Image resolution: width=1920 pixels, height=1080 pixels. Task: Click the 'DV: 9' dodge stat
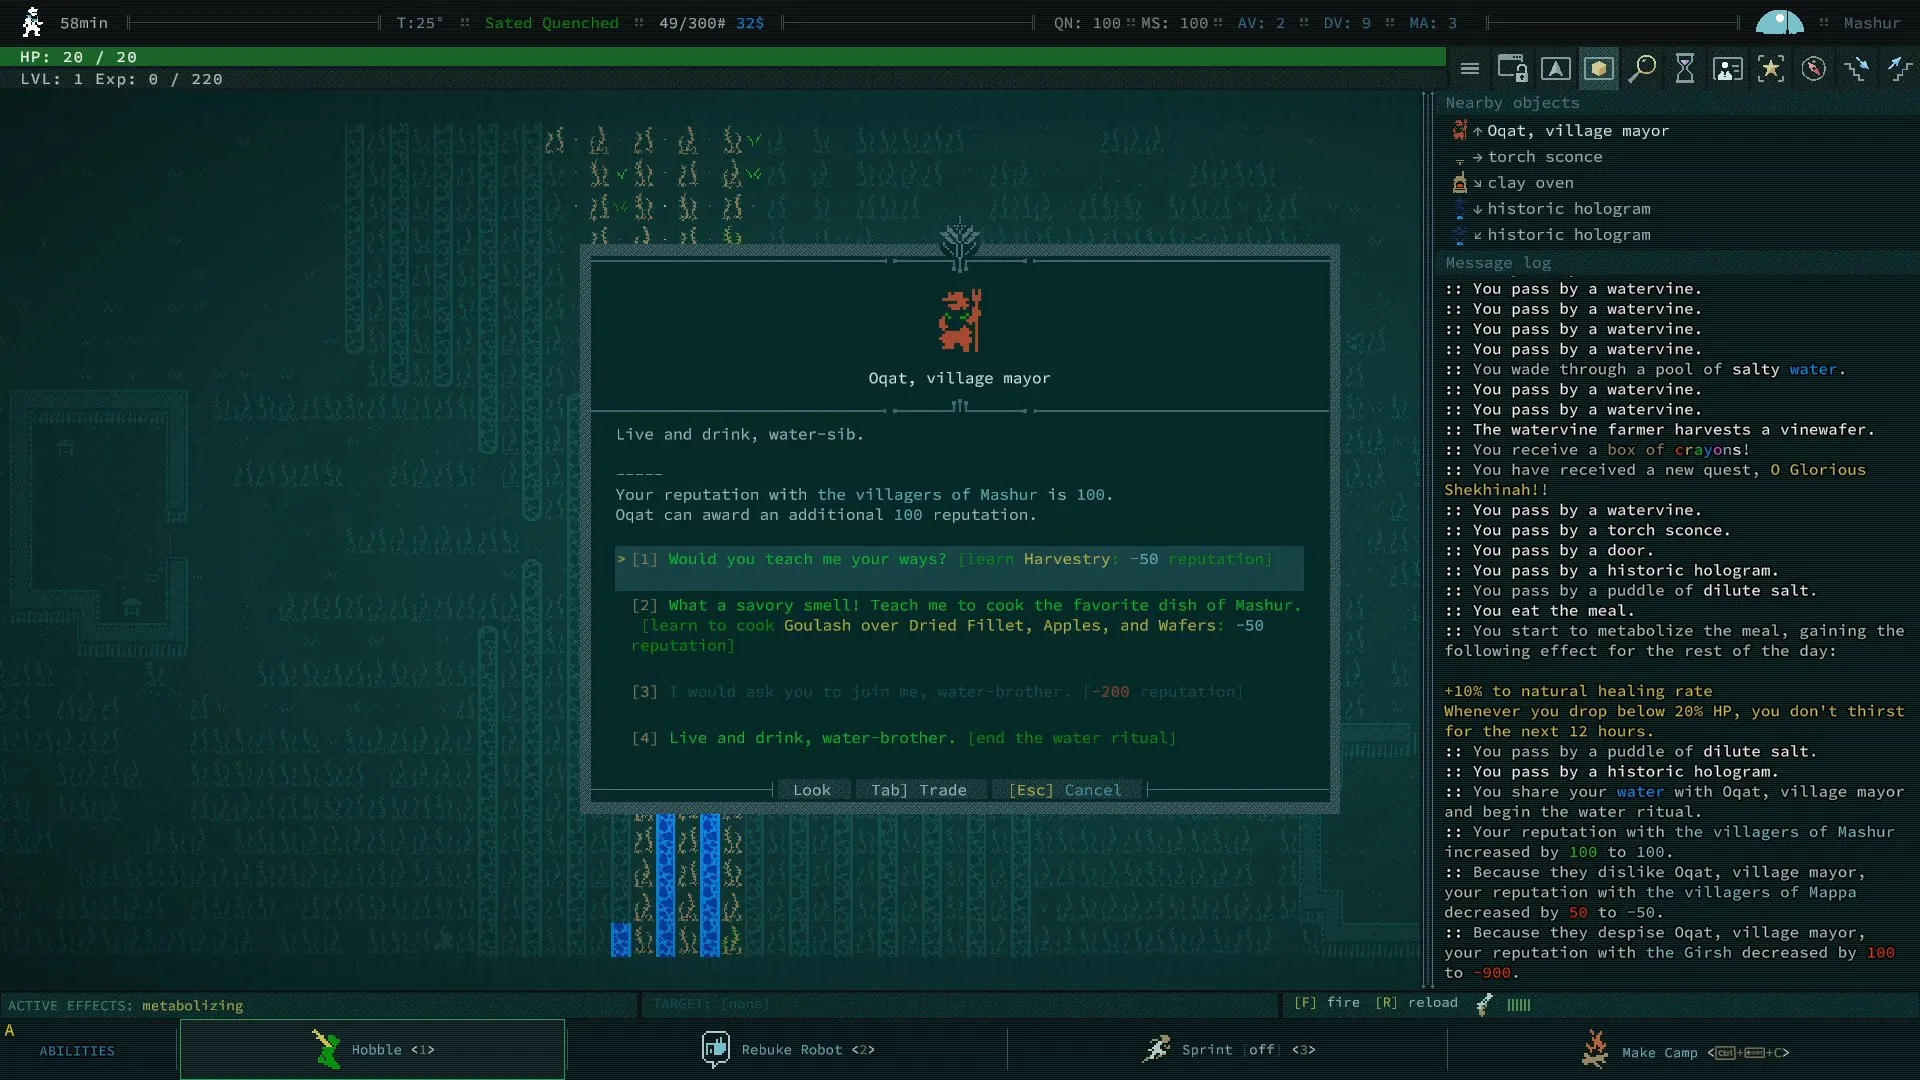point(1347,23)
